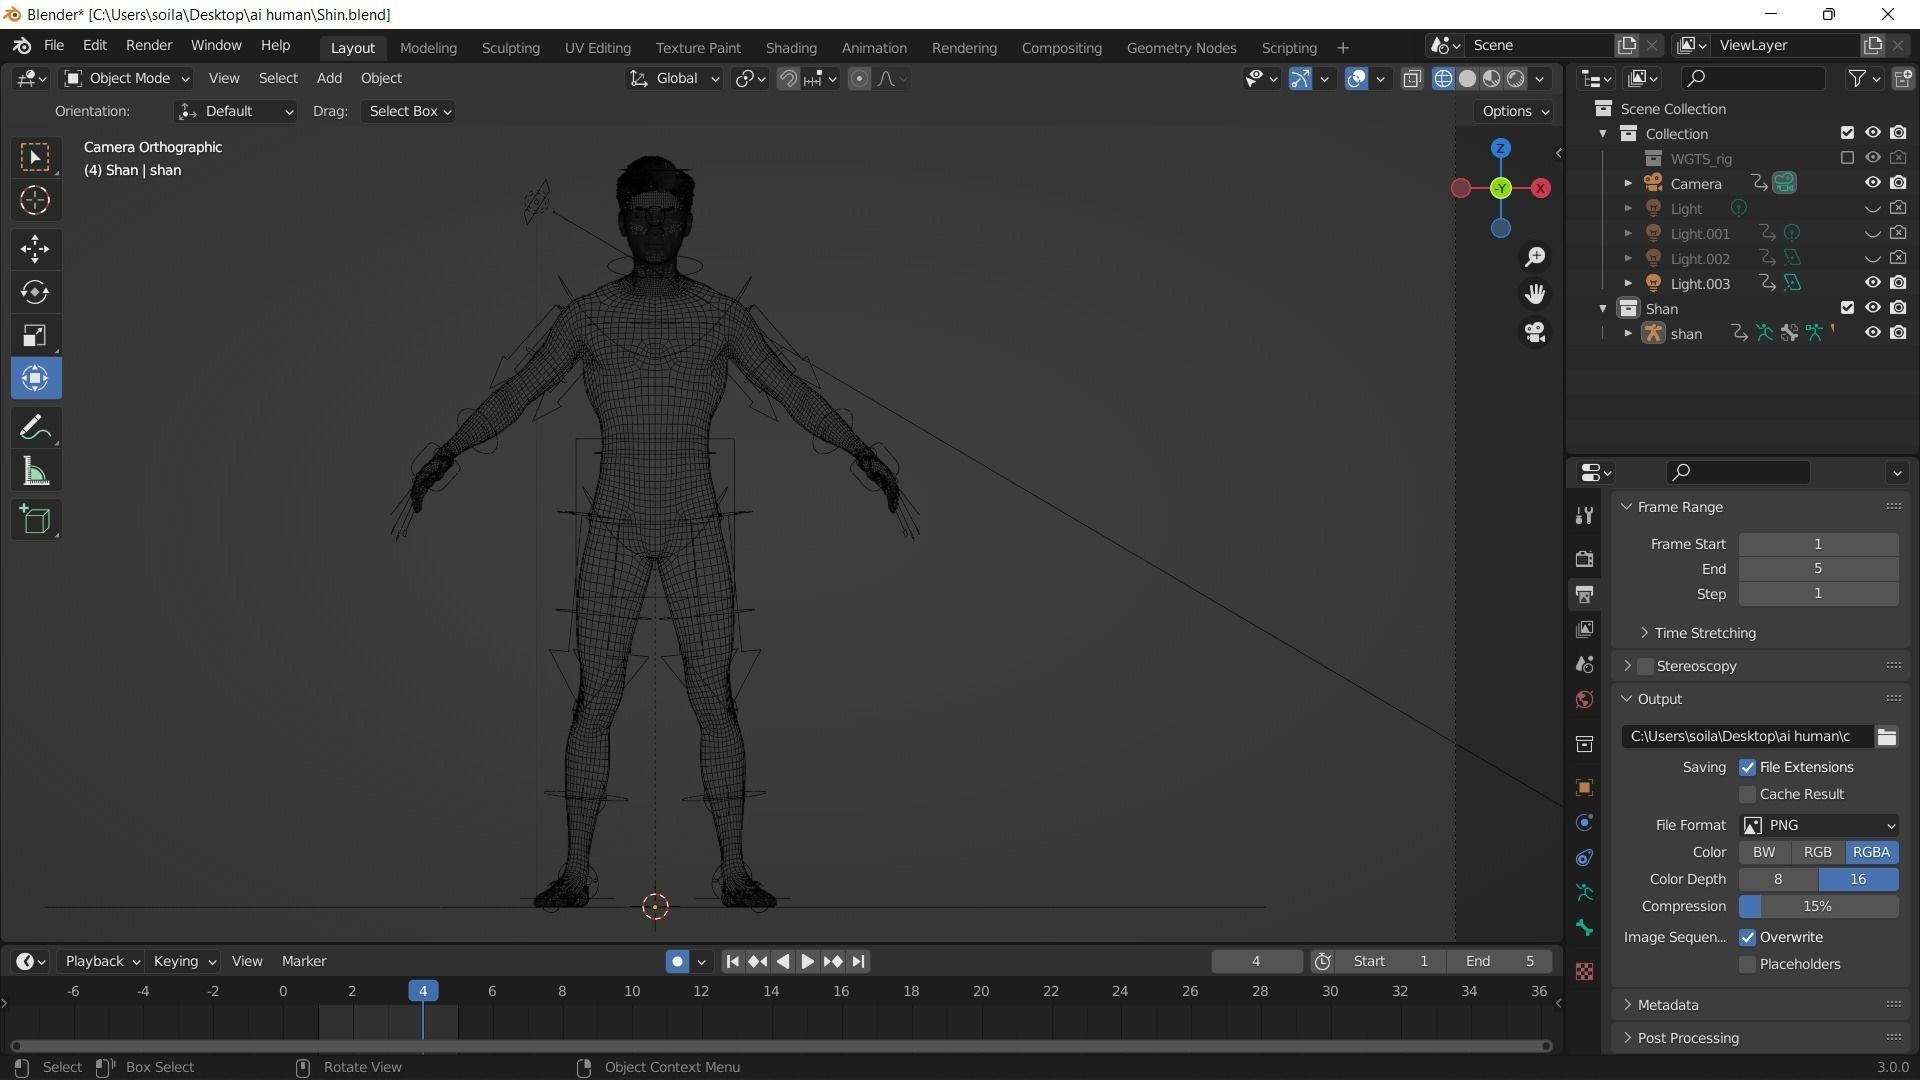The height and width of the screenshot is (1080, 1920).
Task: Hide the Camera object in viewport
Action: pos(1872,183)
